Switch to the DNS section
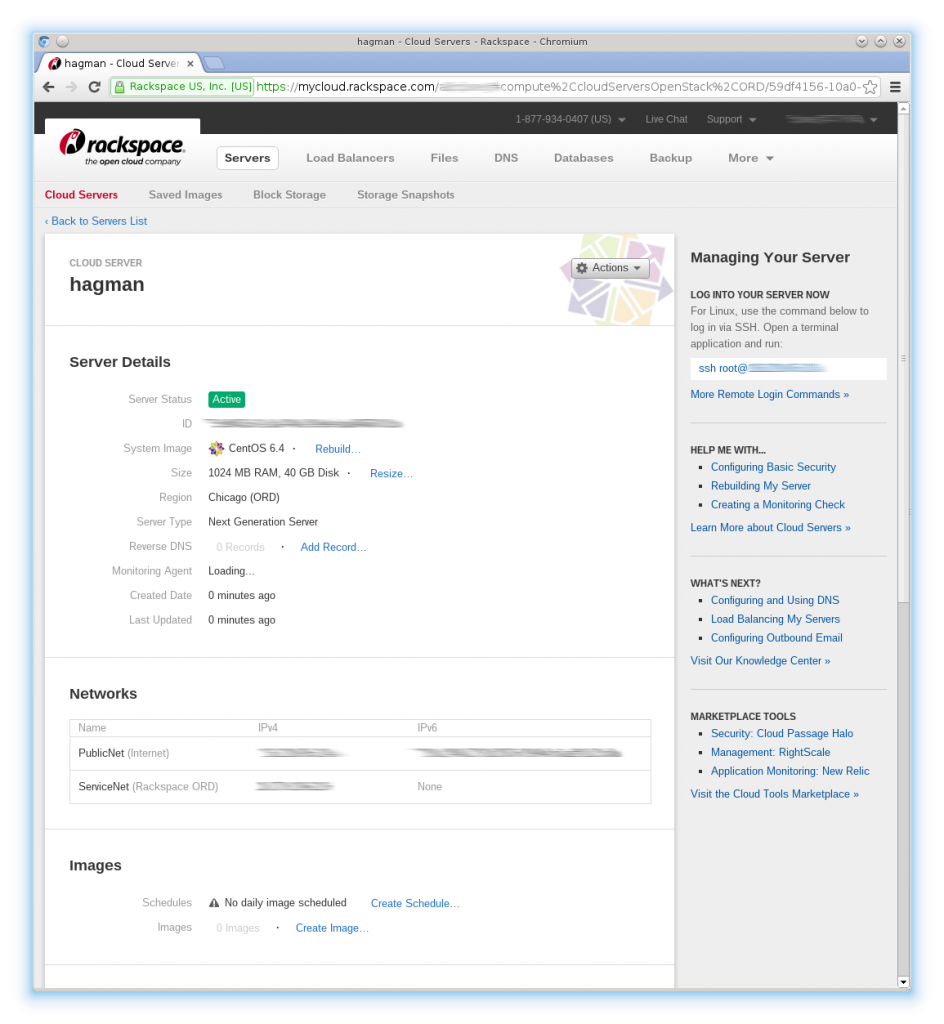The width and height of the screenshot is (944, 1024). [506, 158]
